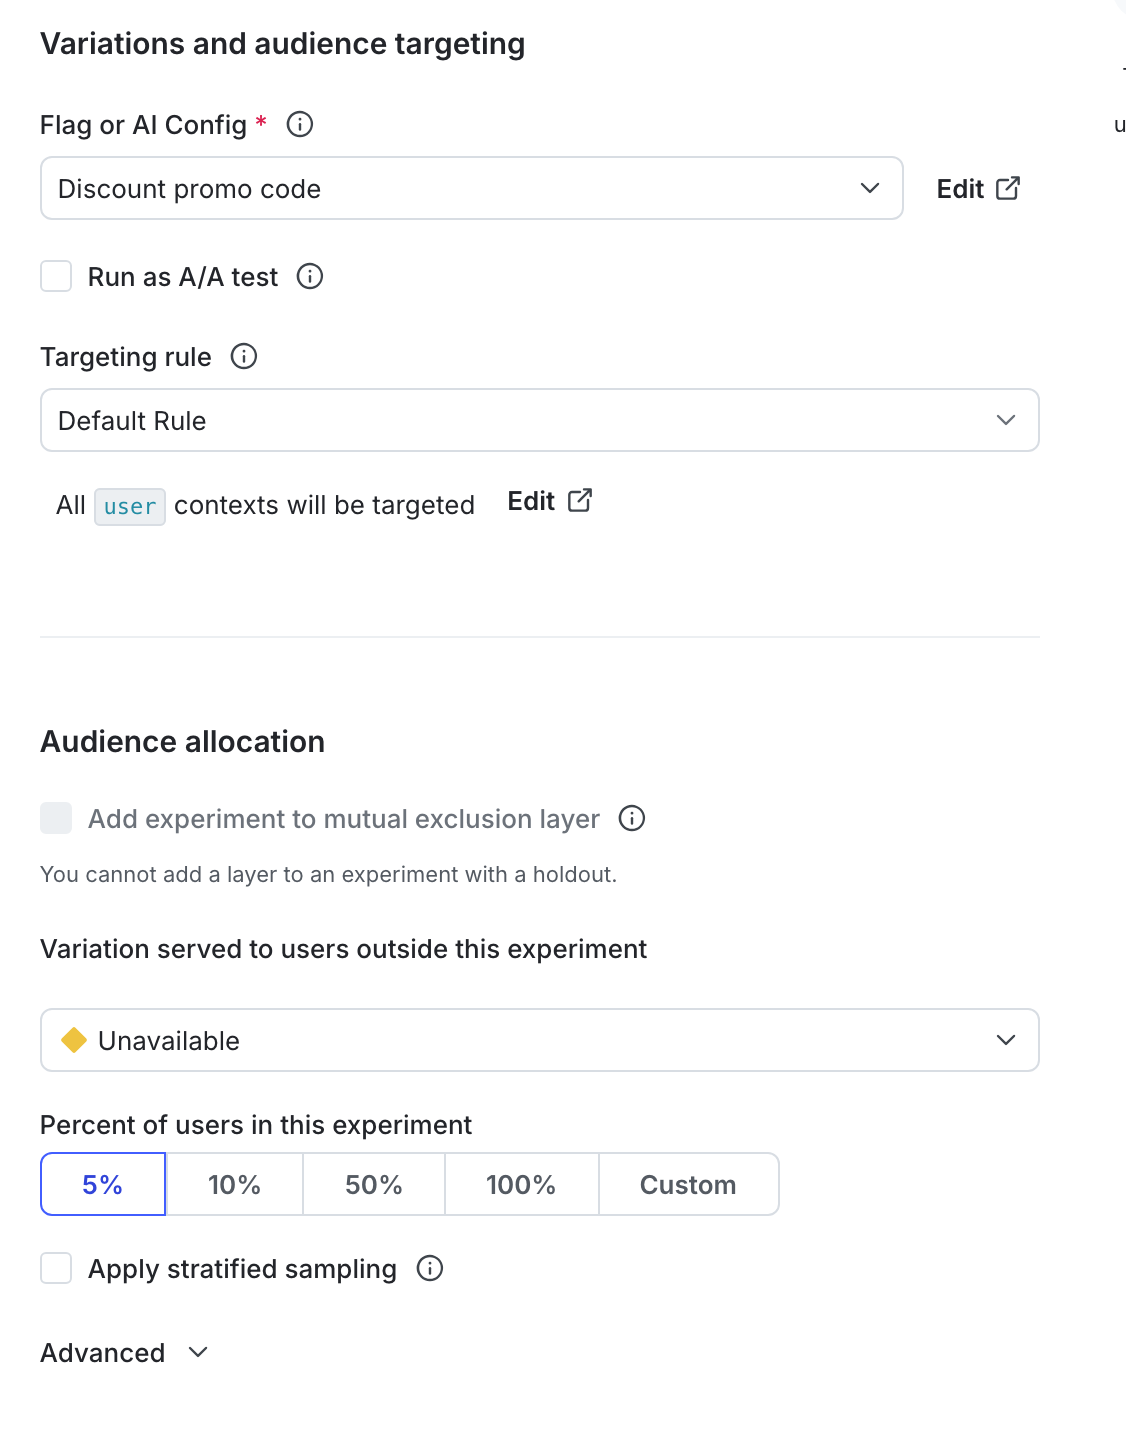The image size is (1126, 1450).
Task: Click the external link icon beside Edit targeting
Action: tap(580, 499)
